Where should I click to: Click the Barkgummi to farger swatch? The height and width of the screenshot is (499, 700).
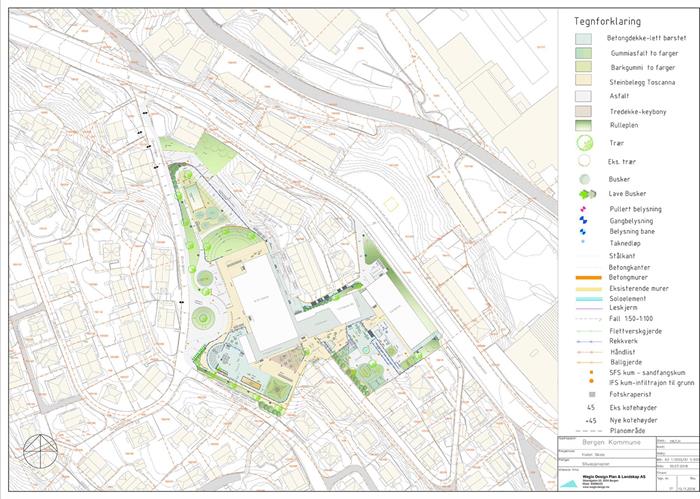point(582,67)
